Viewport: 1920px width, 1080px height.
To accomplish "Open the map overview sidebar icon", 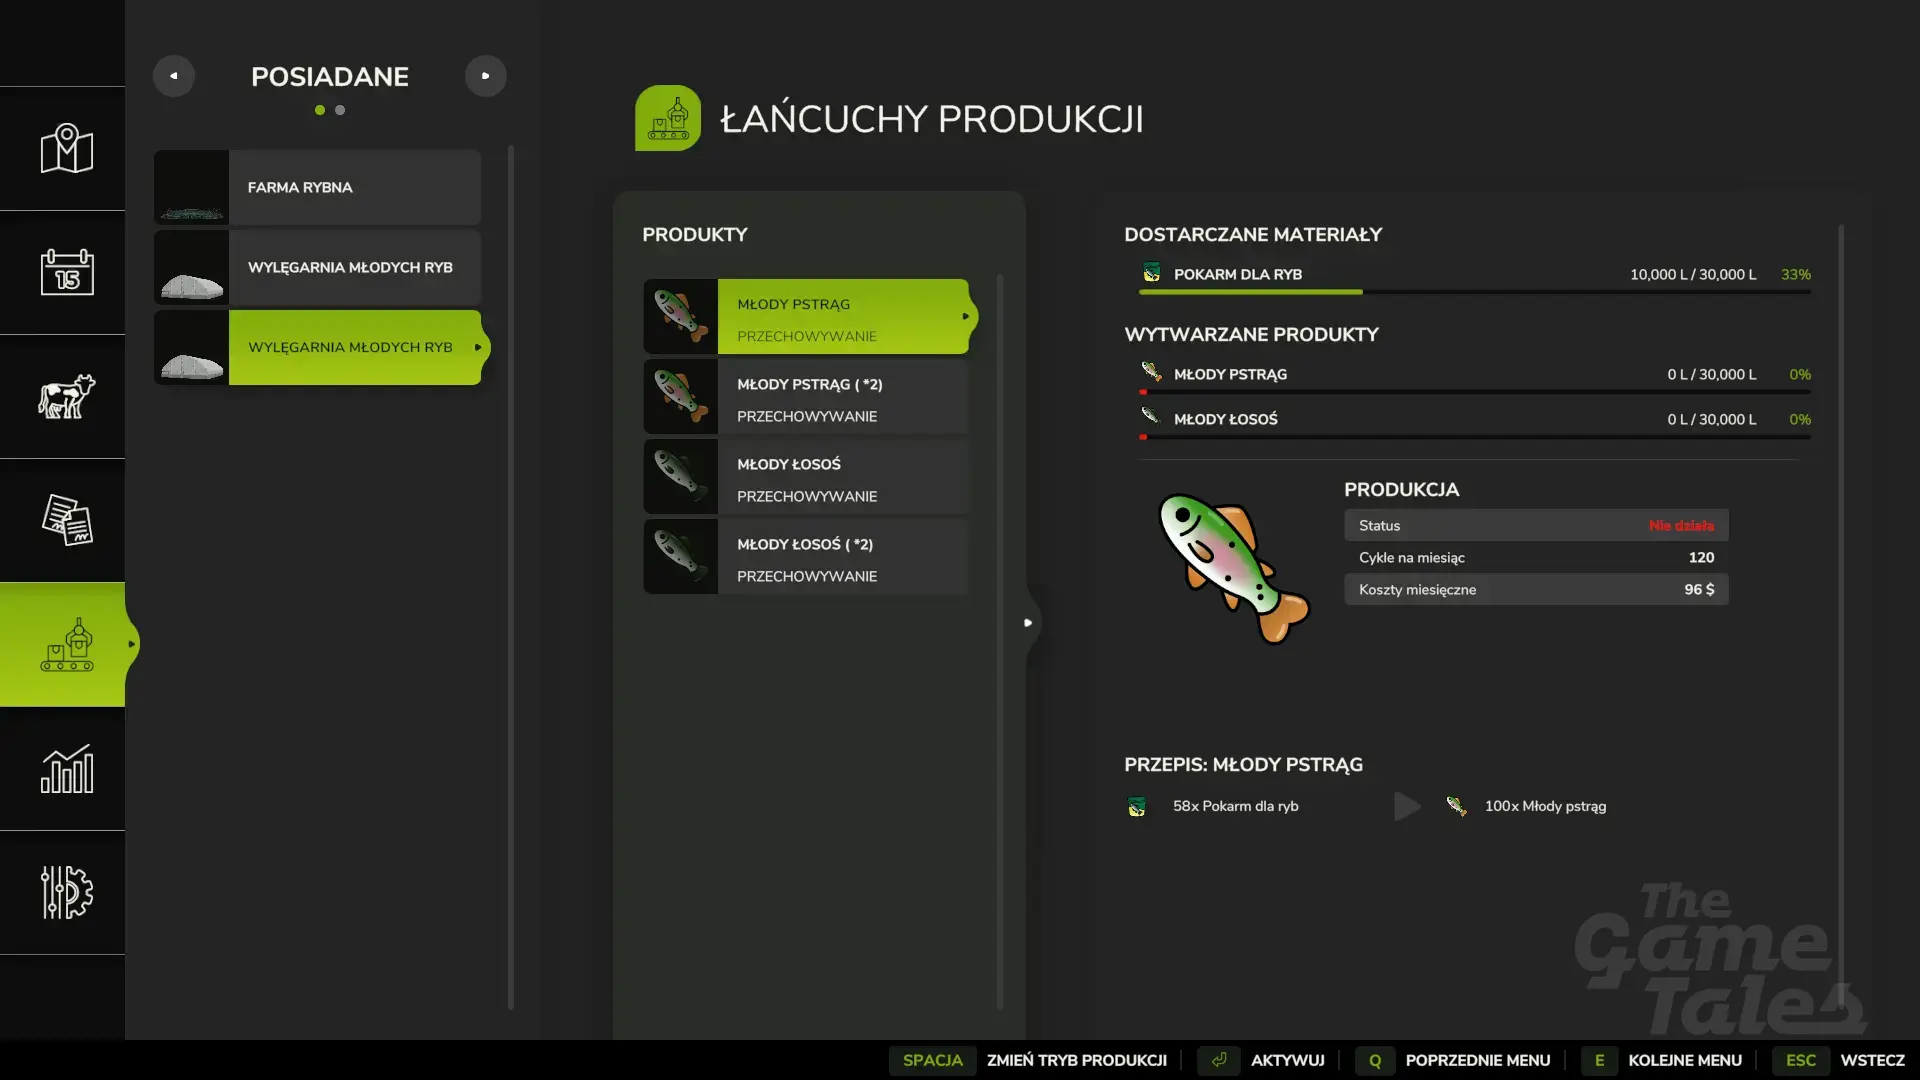I will coord(66,149).
